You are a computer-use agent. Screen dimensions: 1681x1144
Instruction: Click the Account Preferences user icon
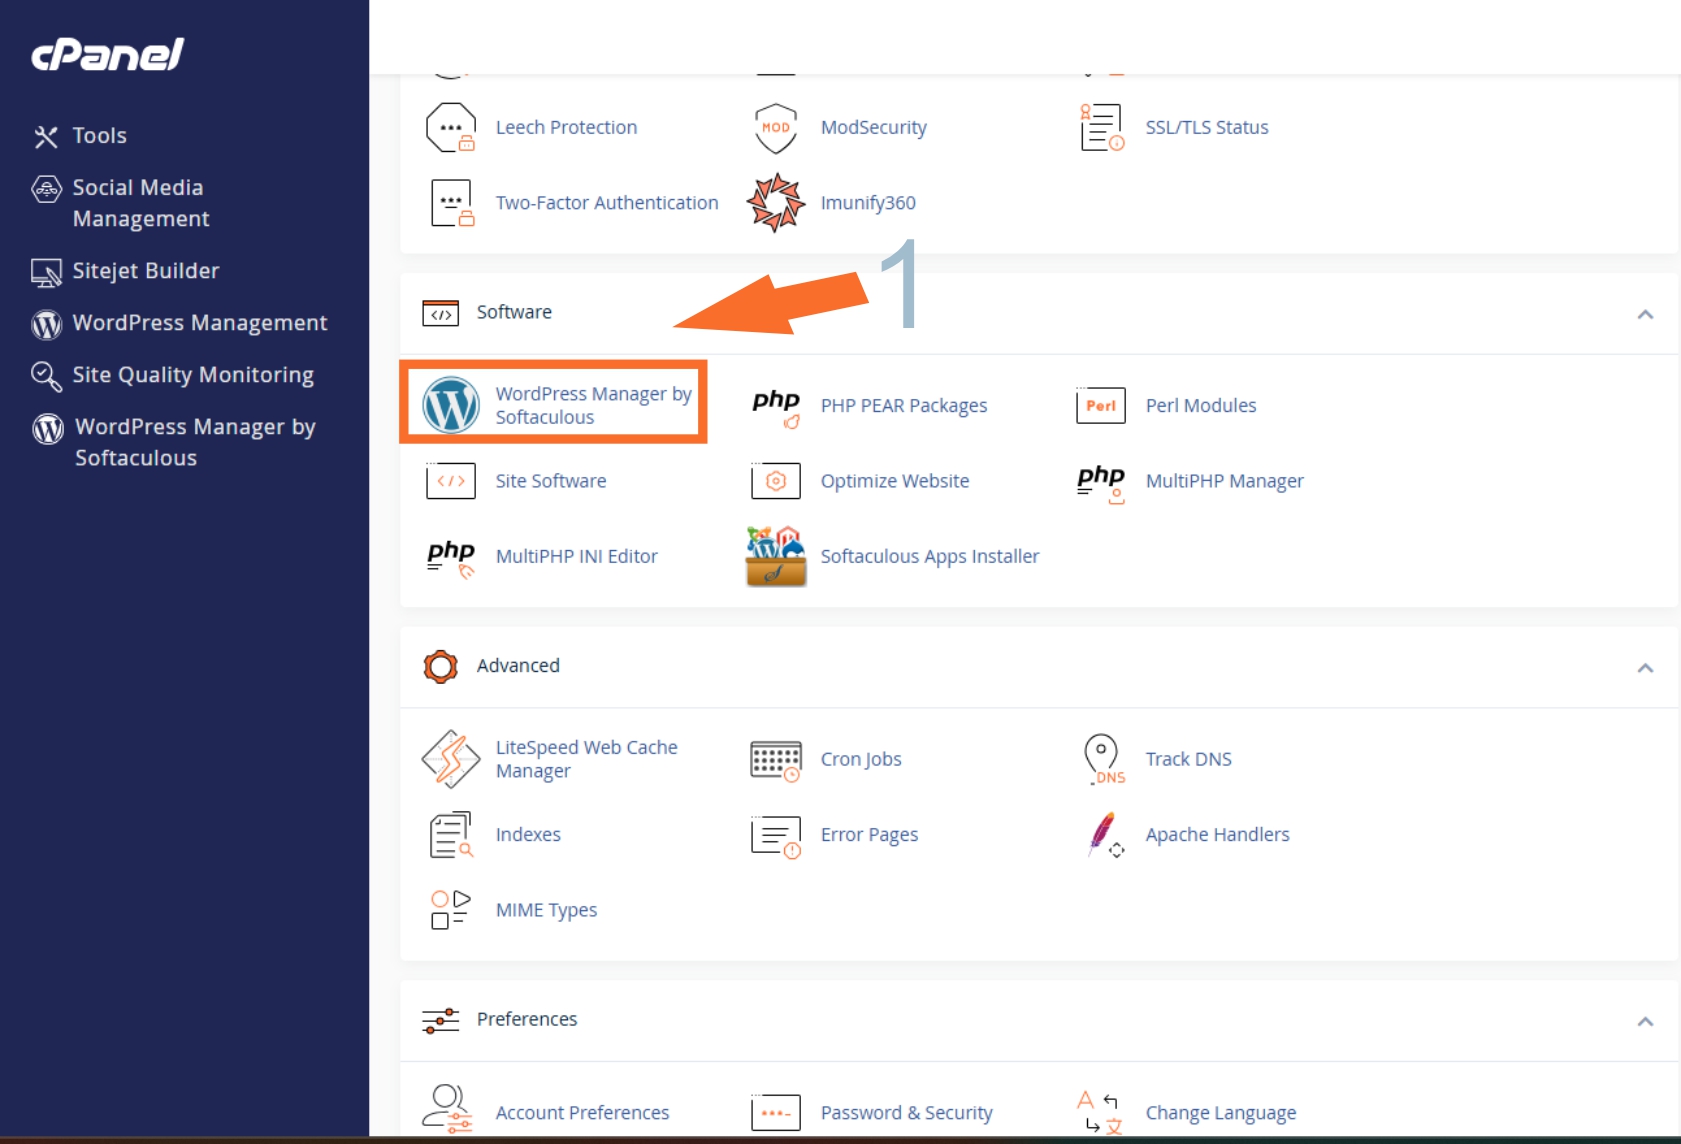(447, 1109)
